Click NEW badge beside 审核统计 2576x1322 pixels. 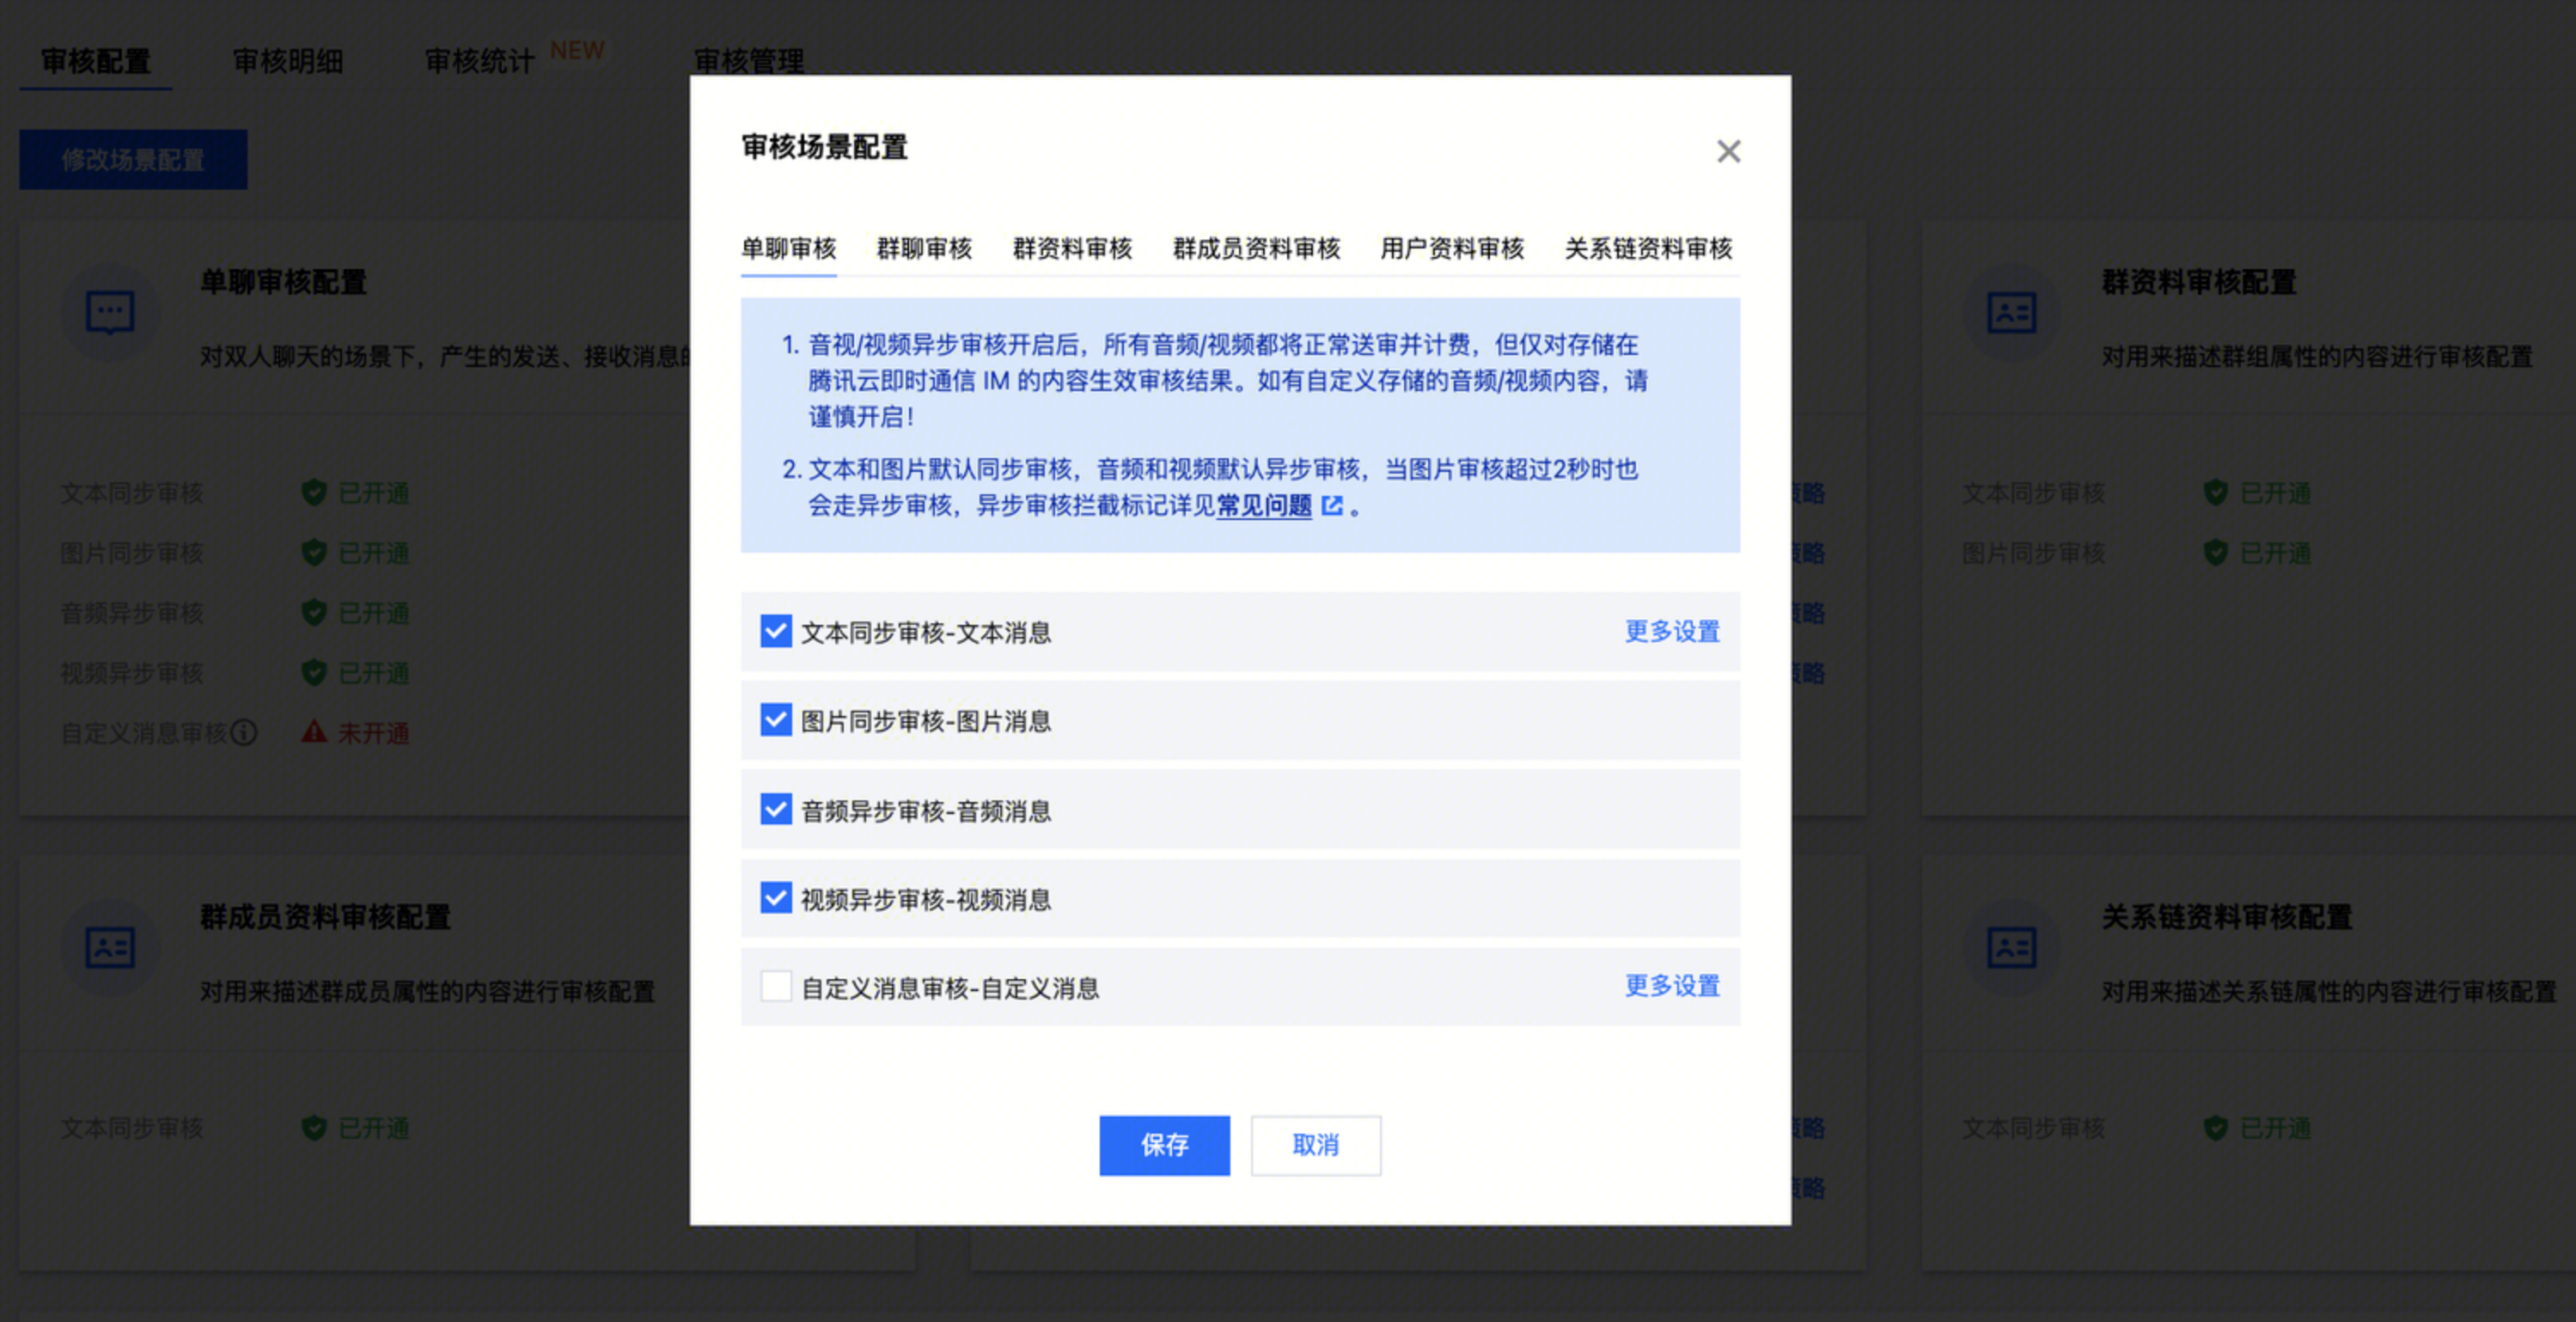point(577,50)
